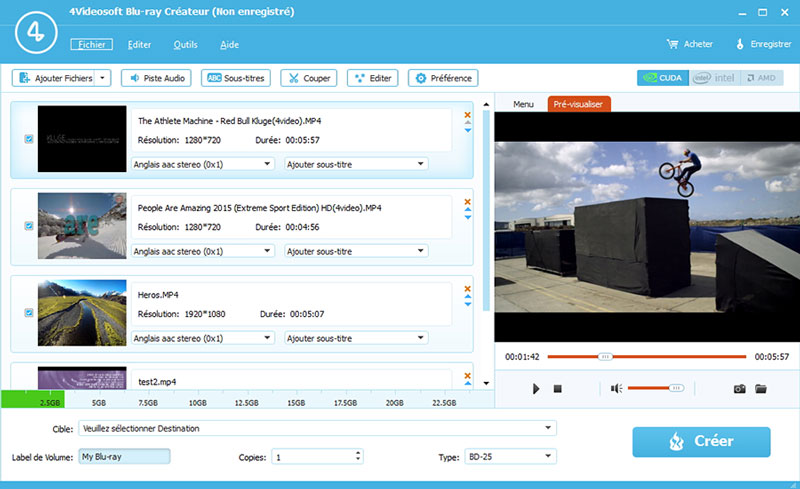Remove test2.mp4 with orange X
800x489 pixels.
pyautogui.click(x=467, y=376)
